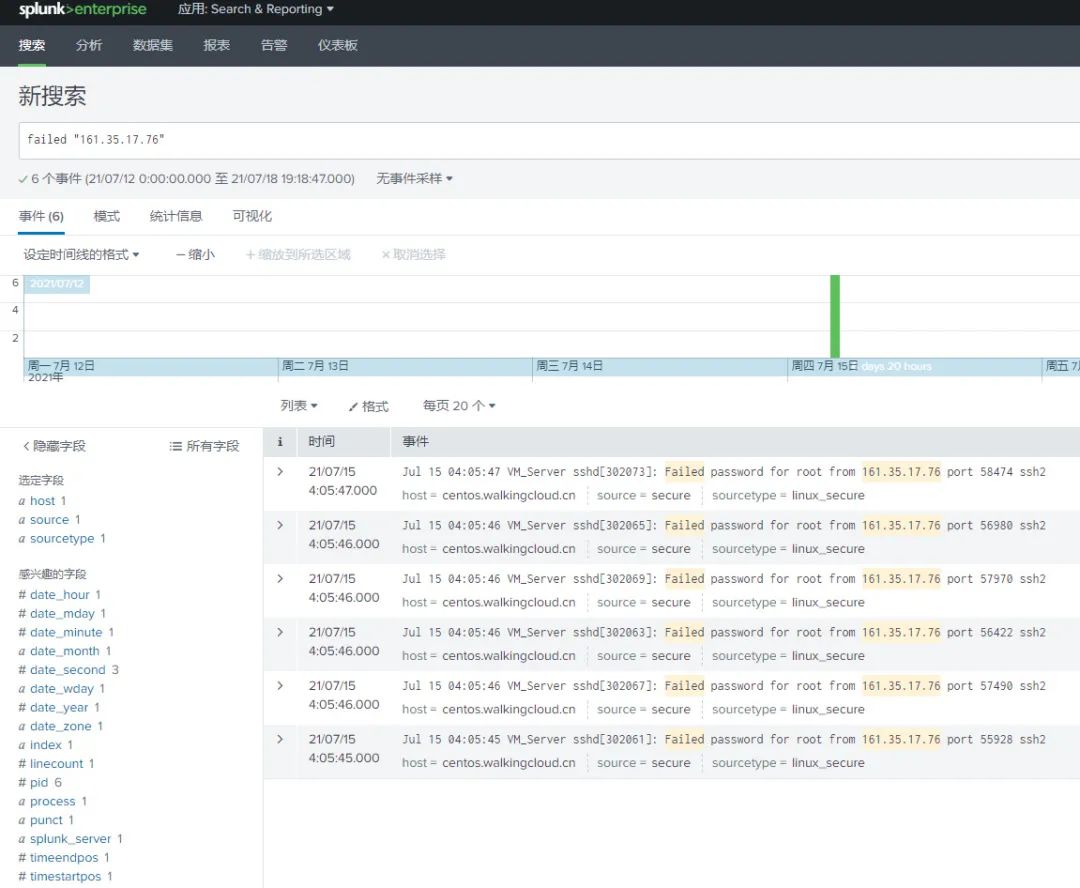Switch to the 可视化 results tab
This screenshot has width=1080, height=888.
pyautogui.click(x=252, y=216)
